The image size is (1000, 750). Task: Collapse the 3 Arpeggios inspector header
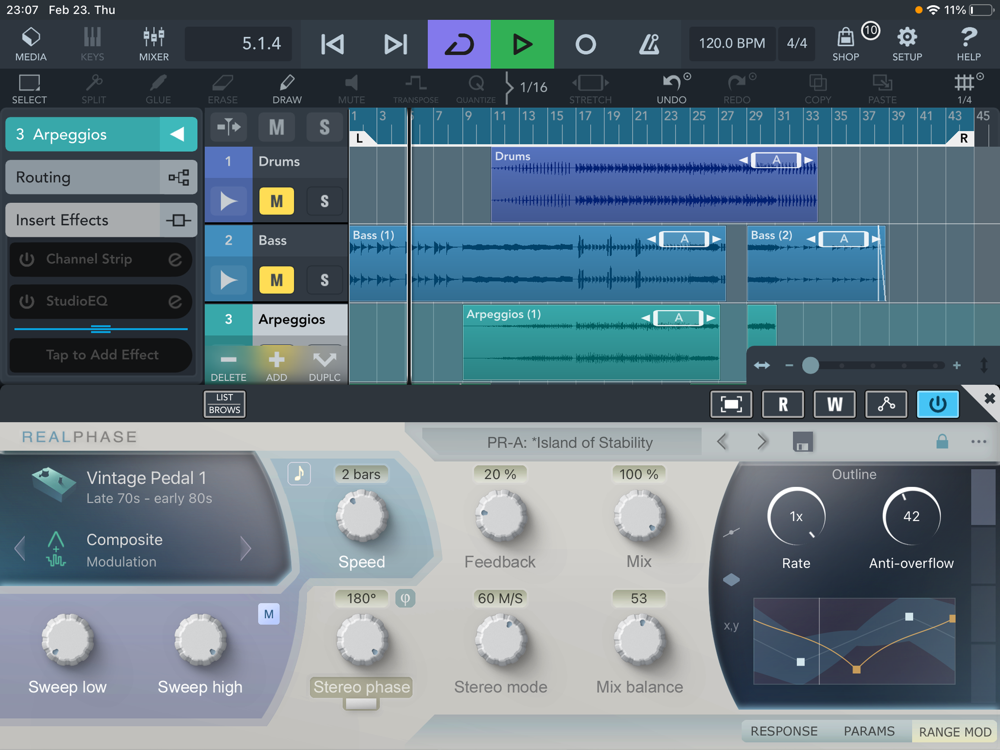pyautogui.click(x=177, y=134)
